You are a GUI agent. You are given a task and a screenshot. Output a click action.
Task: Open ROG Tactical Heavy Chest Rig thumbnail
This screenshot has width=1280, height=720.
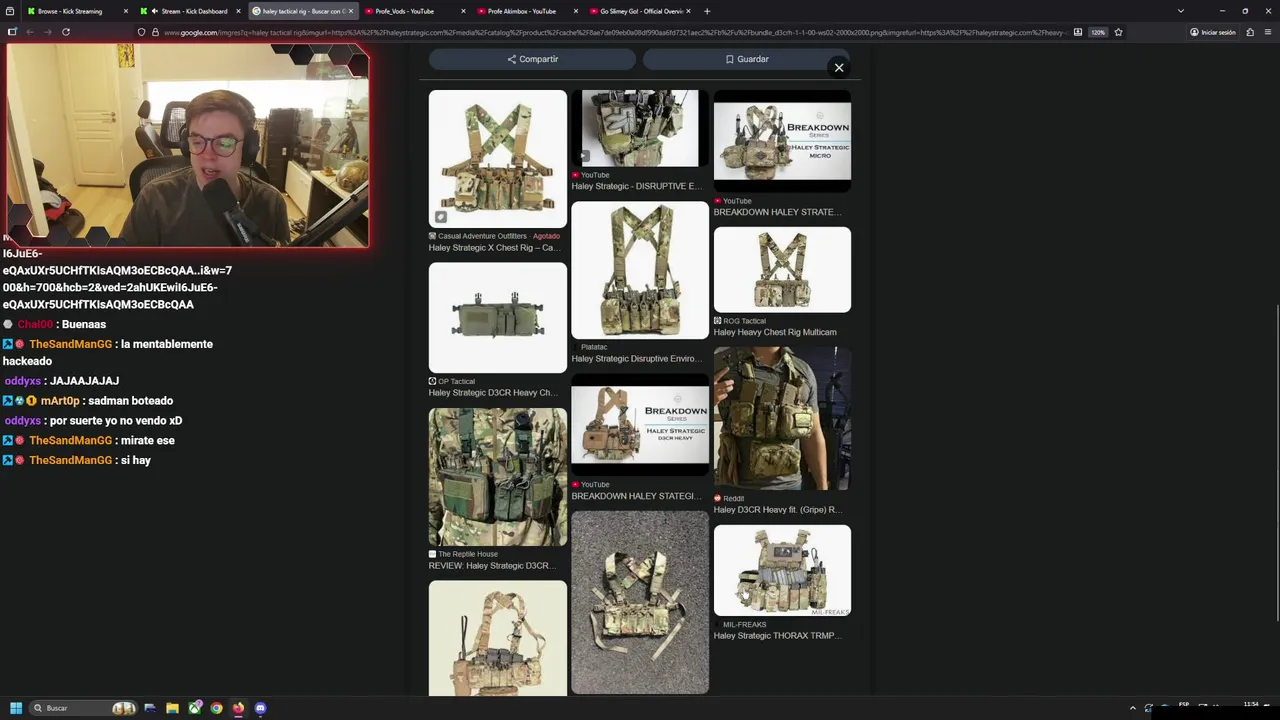782,269
